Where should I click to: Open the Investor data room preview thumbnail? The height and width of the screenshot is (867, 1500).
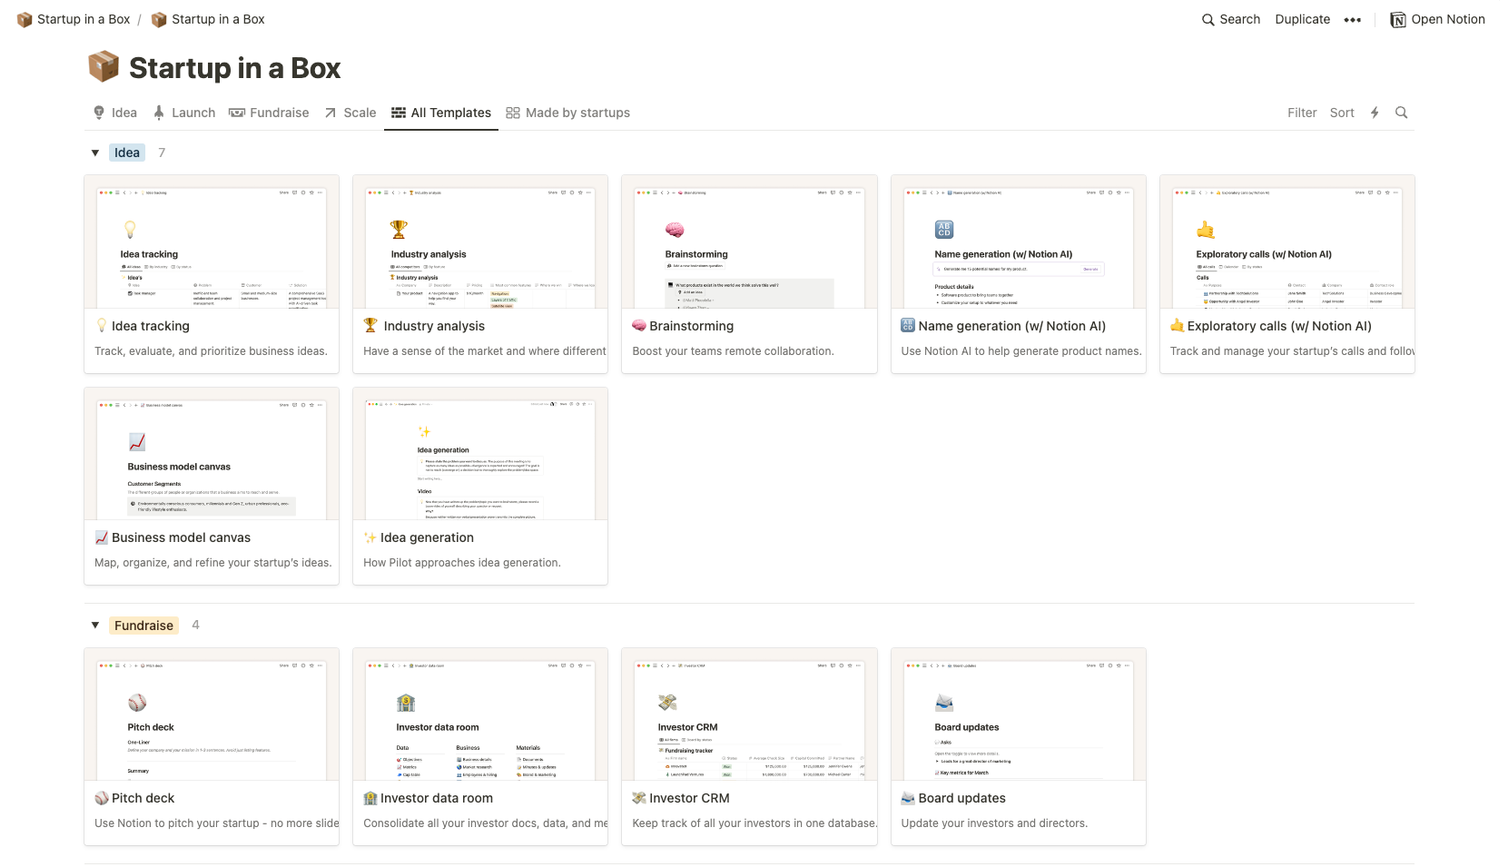(x=480, y=714)
